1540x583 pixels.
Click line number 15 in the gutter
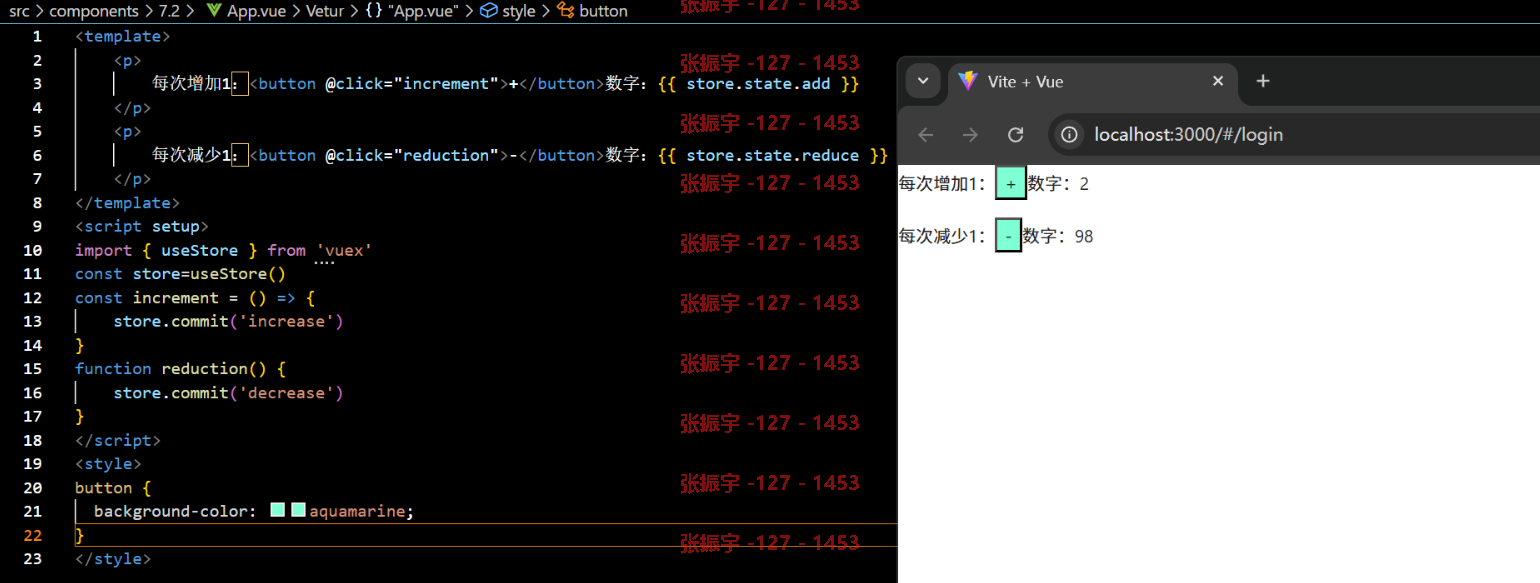(32, 369)
